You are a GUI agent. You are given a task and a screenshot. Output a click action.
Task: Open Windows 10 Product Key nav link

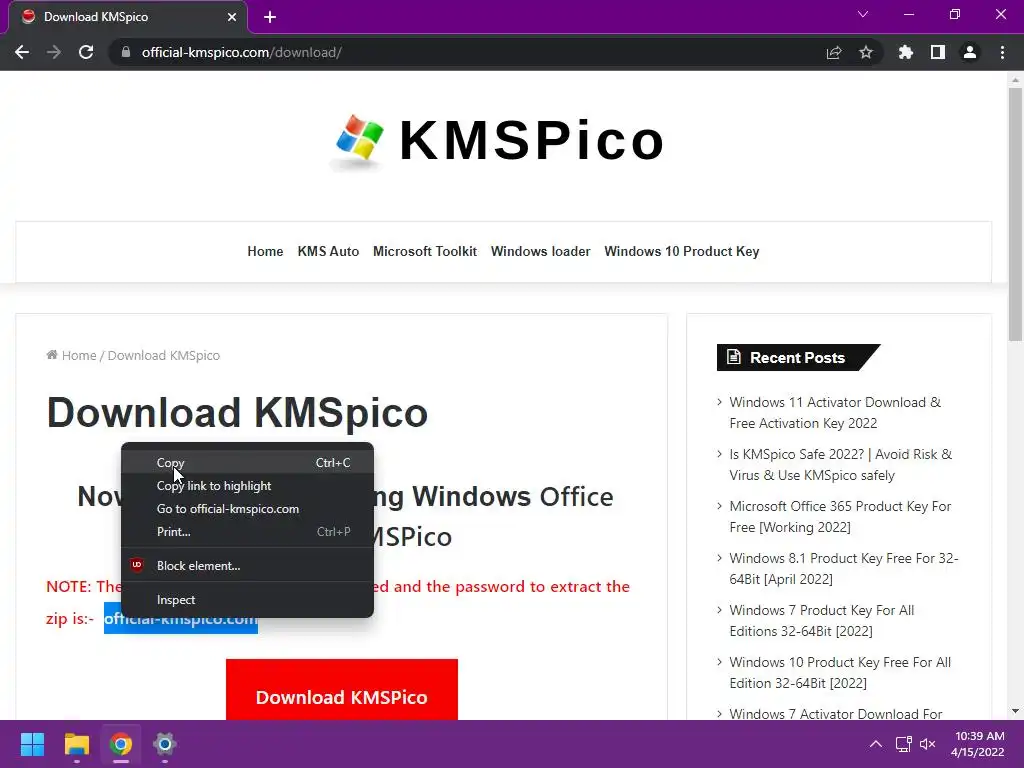(x=682, y=251)
